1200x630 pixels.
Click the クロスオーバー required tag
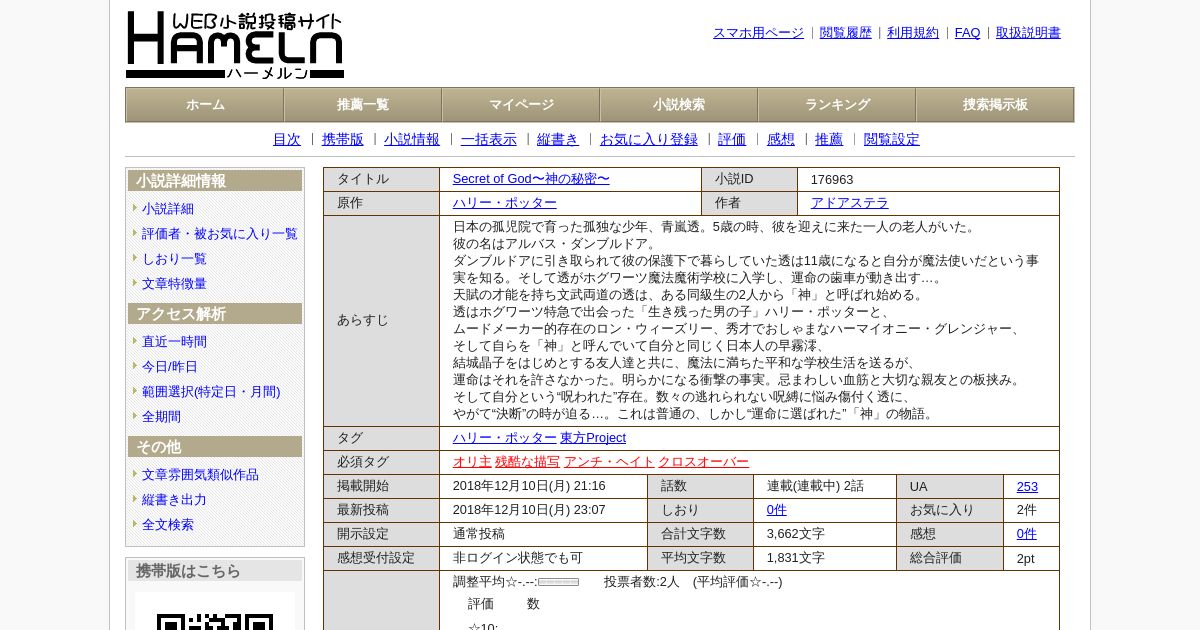pos(703,462)
